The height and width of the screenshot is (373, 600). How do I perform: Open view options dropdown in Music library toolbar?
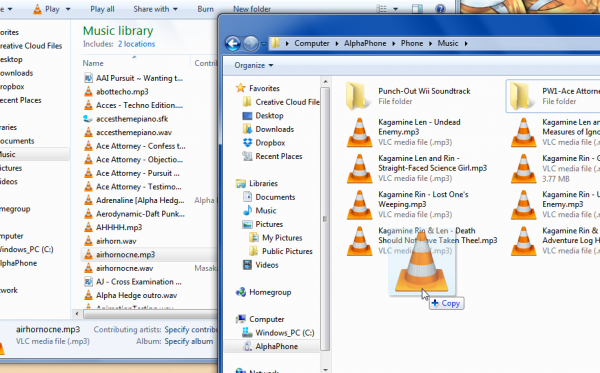pyautogui.click(x=396, y=9)
